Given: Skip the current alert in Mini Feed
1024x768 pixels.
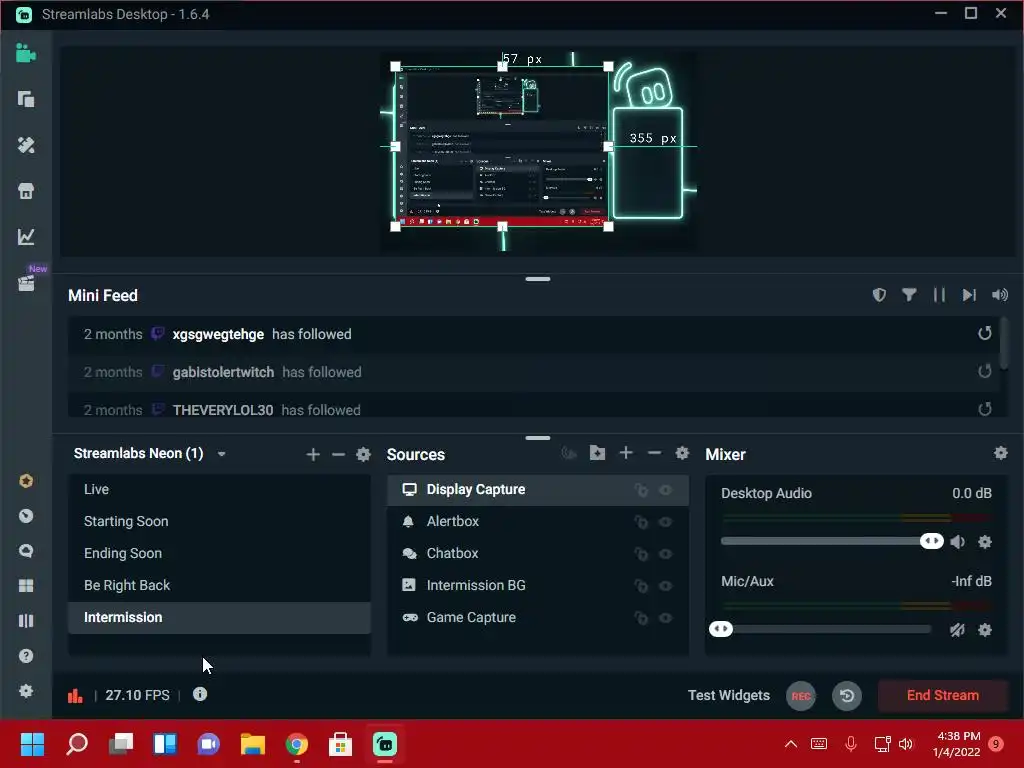Looking at the screenshot, I should pyautogui.click(x=969, y=295).
